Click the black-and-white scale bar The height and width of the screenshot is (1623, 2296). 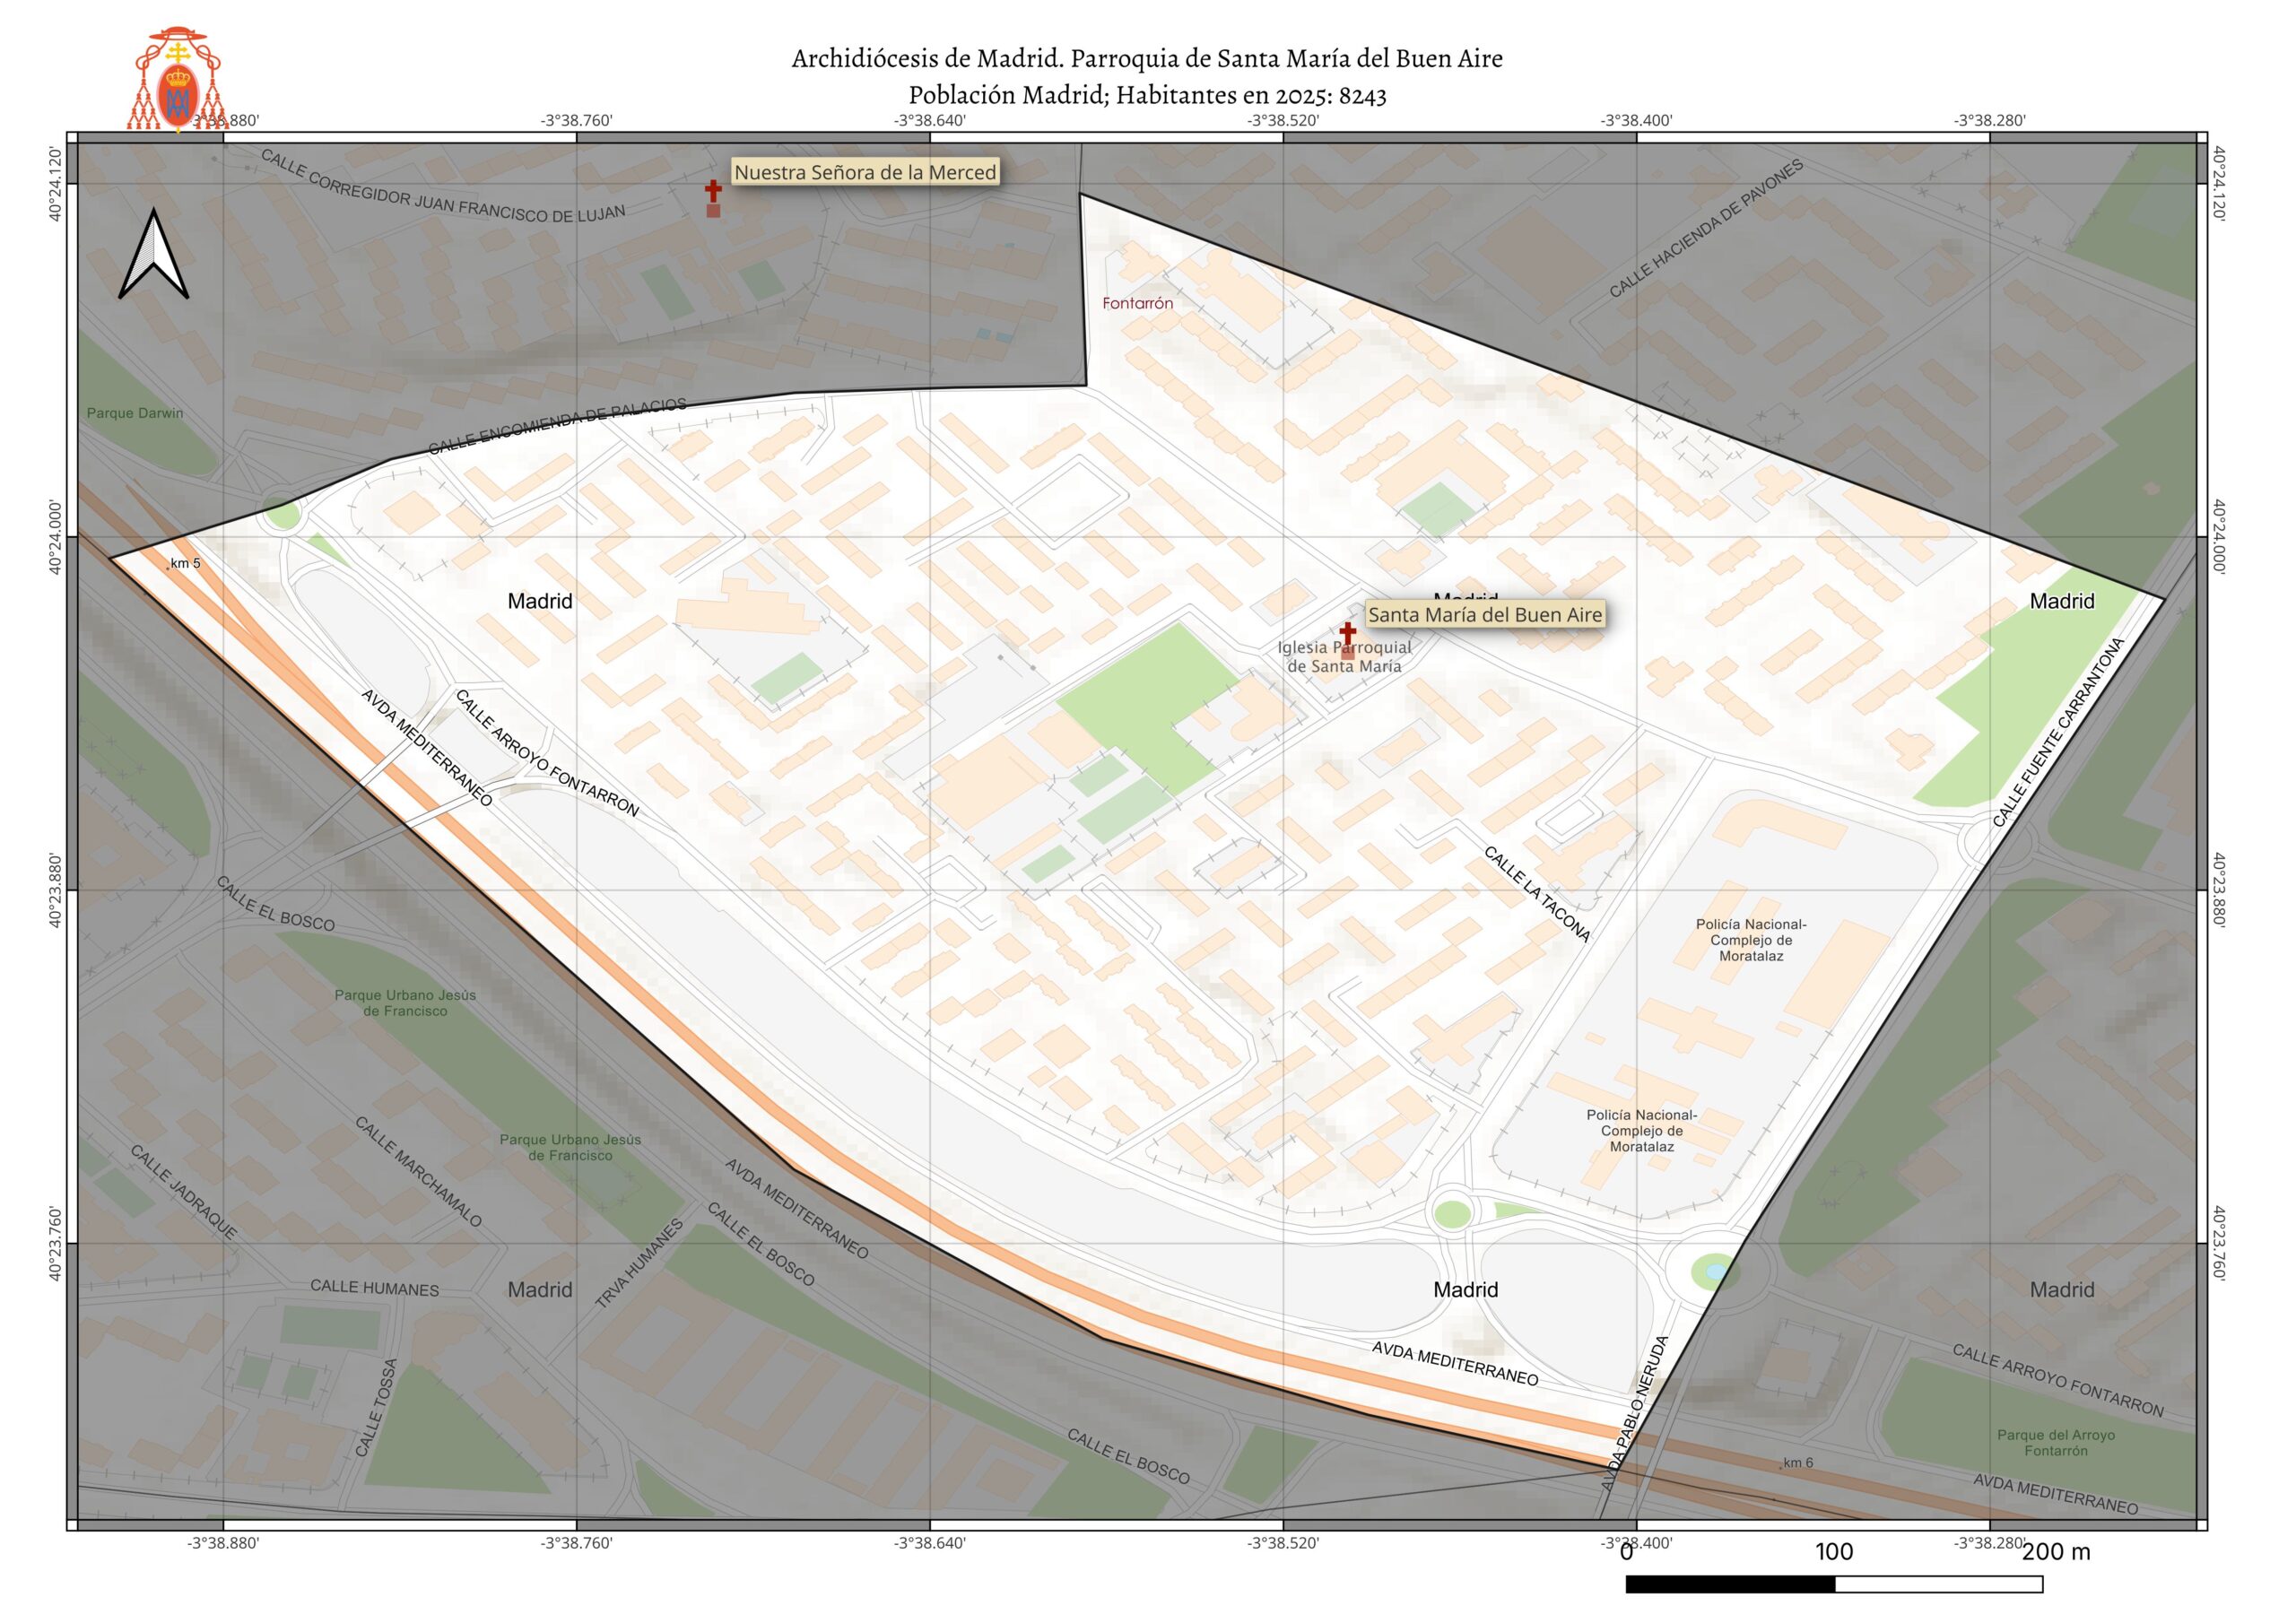pyautogui.click(x=1833, y=1584)
